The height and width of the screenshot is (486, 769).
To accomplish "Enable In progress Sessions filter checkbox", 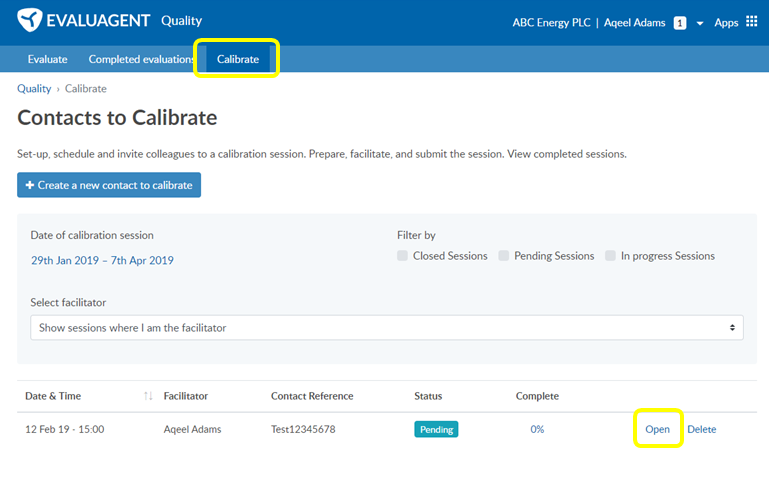I will [610, 256].
